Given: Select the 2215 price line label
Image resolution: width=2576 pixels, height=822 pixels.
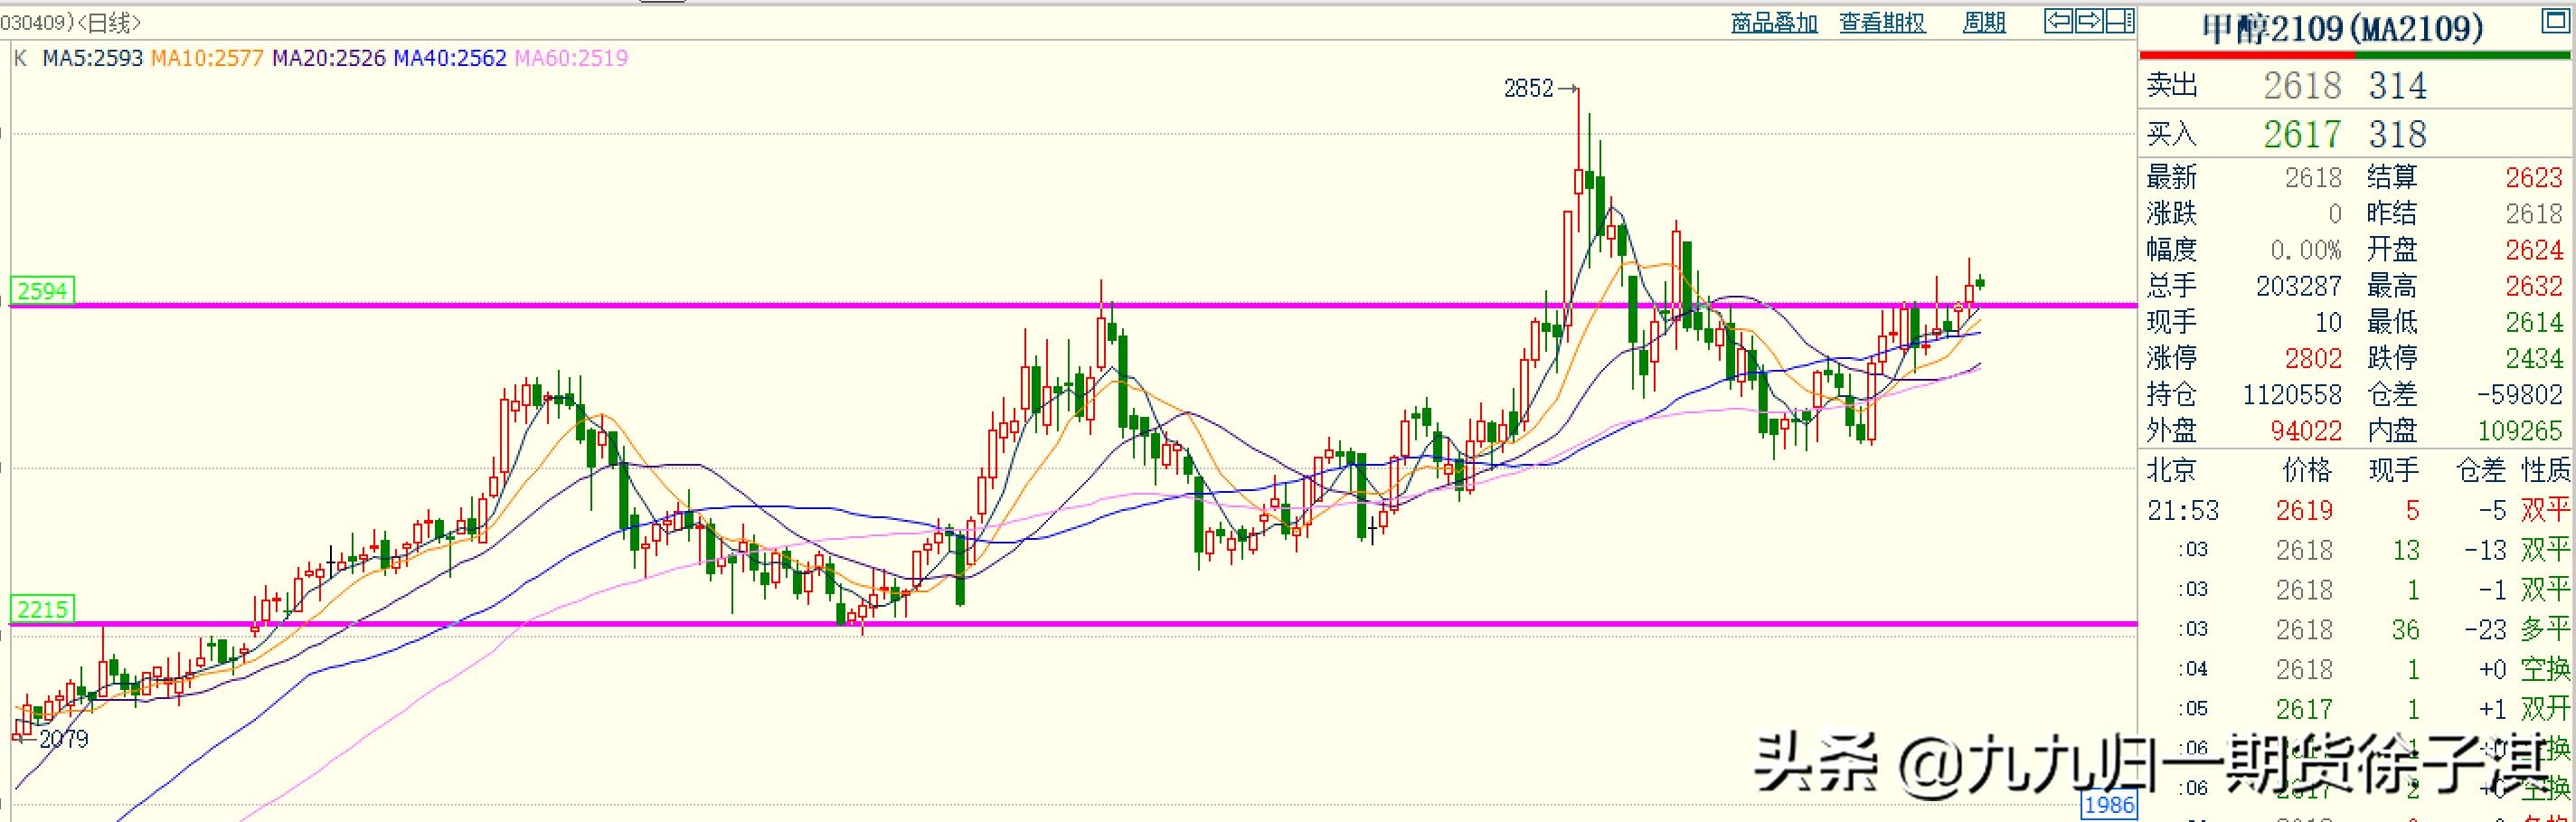Looking at the screenshot, I should click(x=42, y=609).
